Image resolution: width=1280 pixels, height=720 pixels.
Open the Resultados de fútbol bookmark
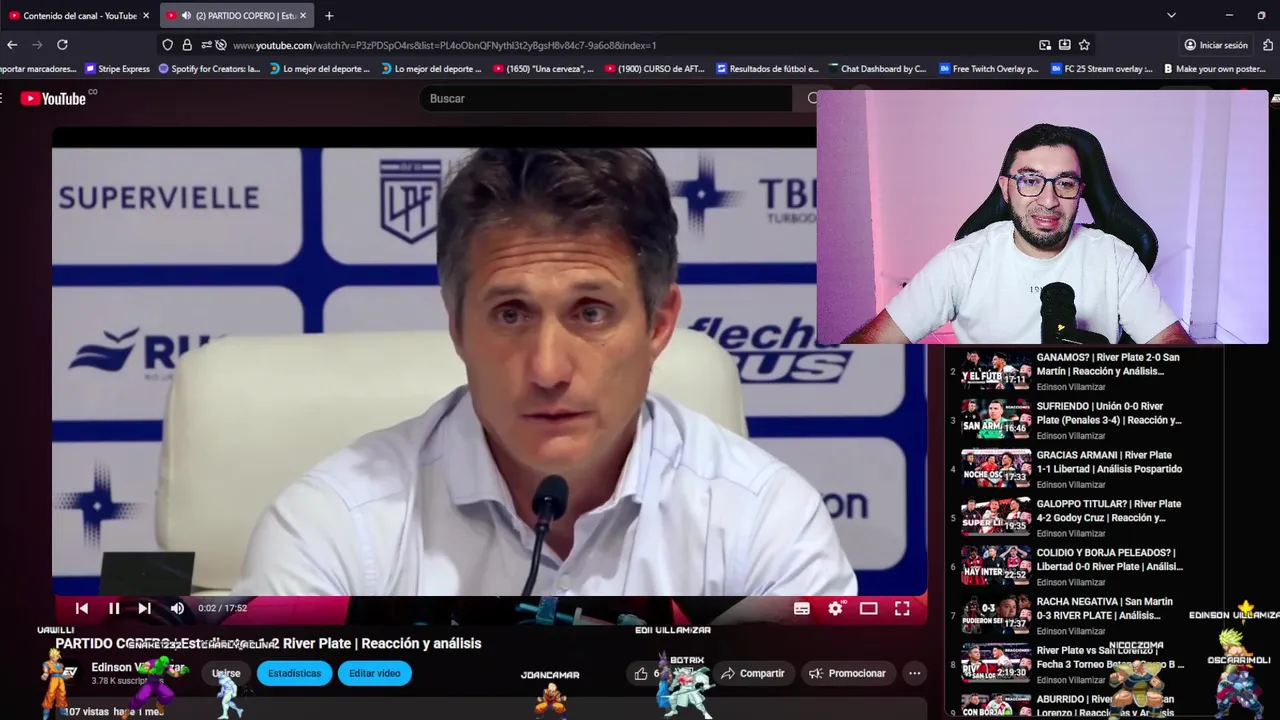(x=767, y=69)
